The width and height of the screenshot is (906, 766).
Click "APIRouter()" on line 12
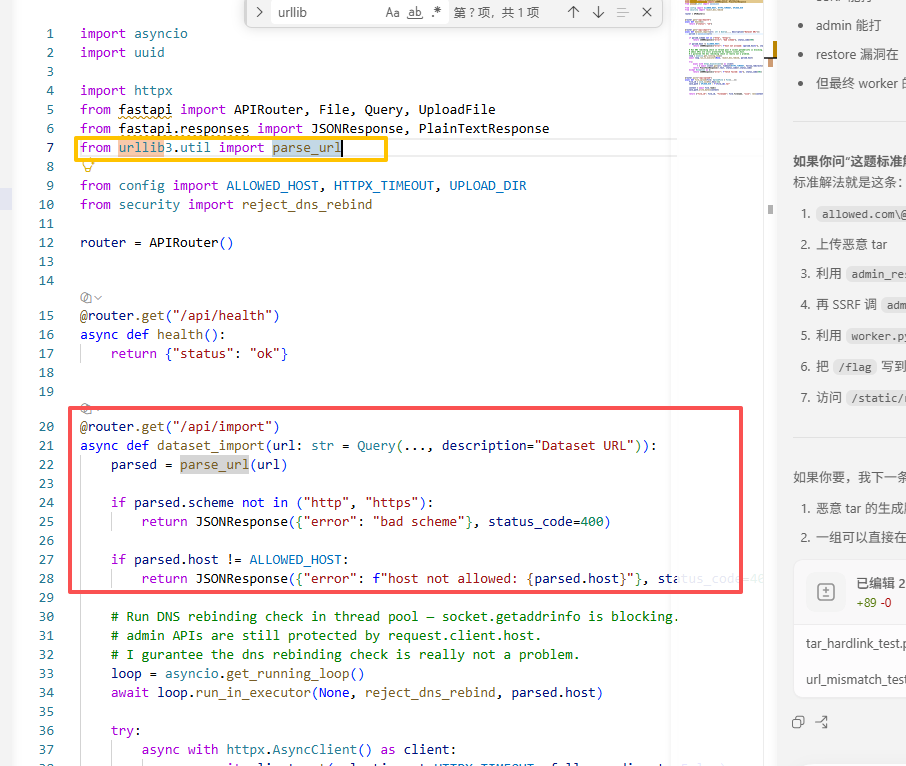[x=191, y=243]
